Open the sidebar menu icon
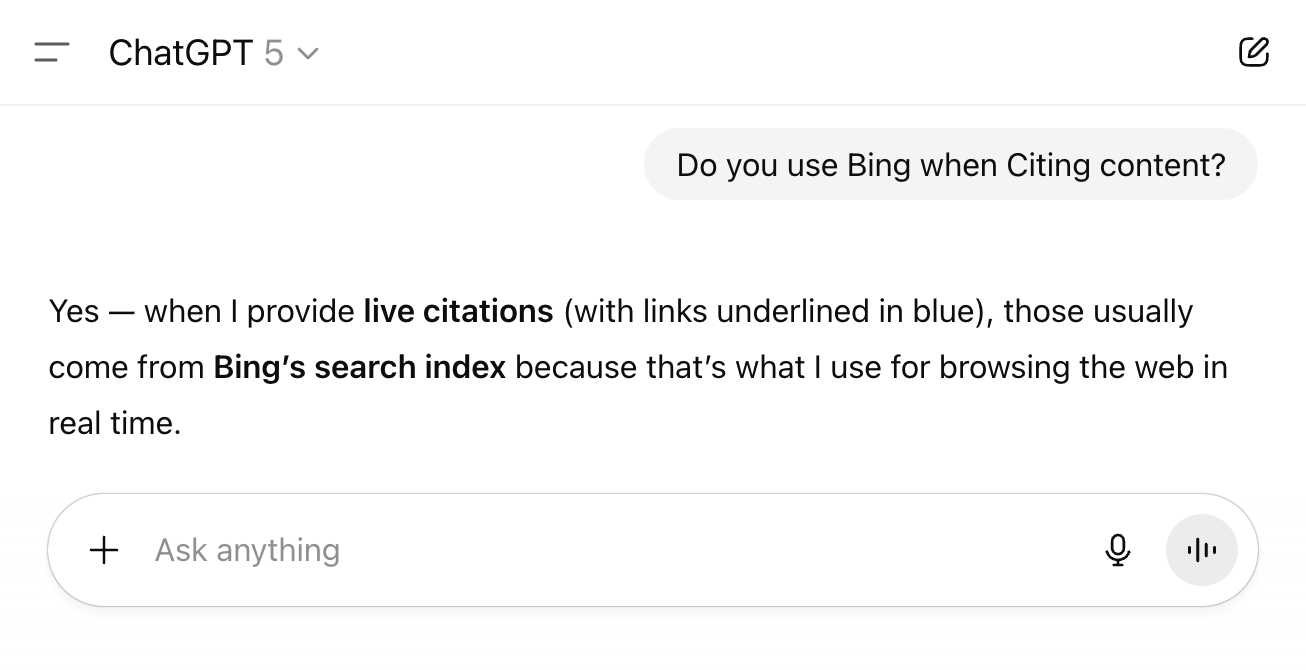The image size is (1306, 670). pos(51,52)
